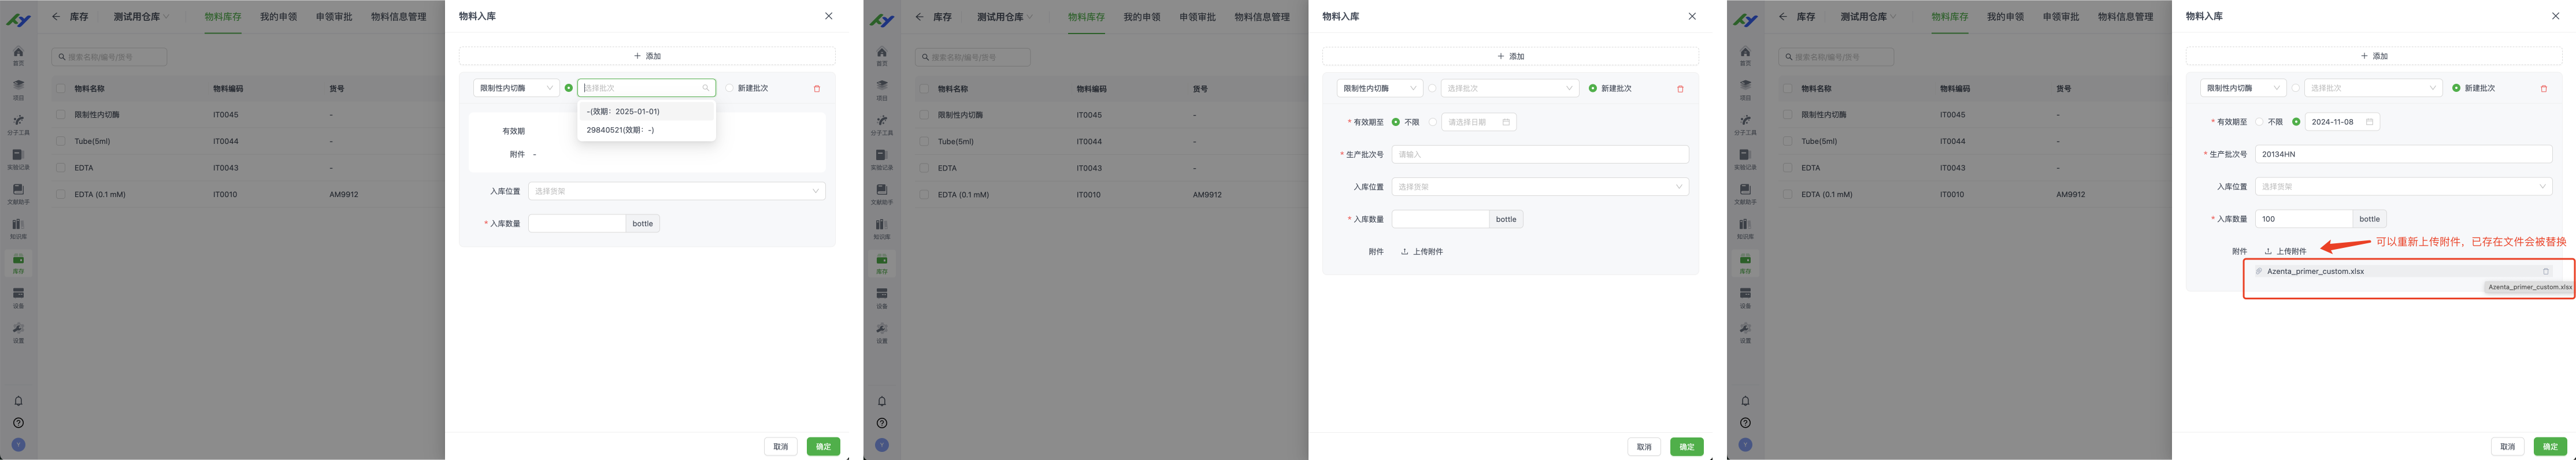Click calendar icon in the empty 请选择日期 field

[1506, 122]
